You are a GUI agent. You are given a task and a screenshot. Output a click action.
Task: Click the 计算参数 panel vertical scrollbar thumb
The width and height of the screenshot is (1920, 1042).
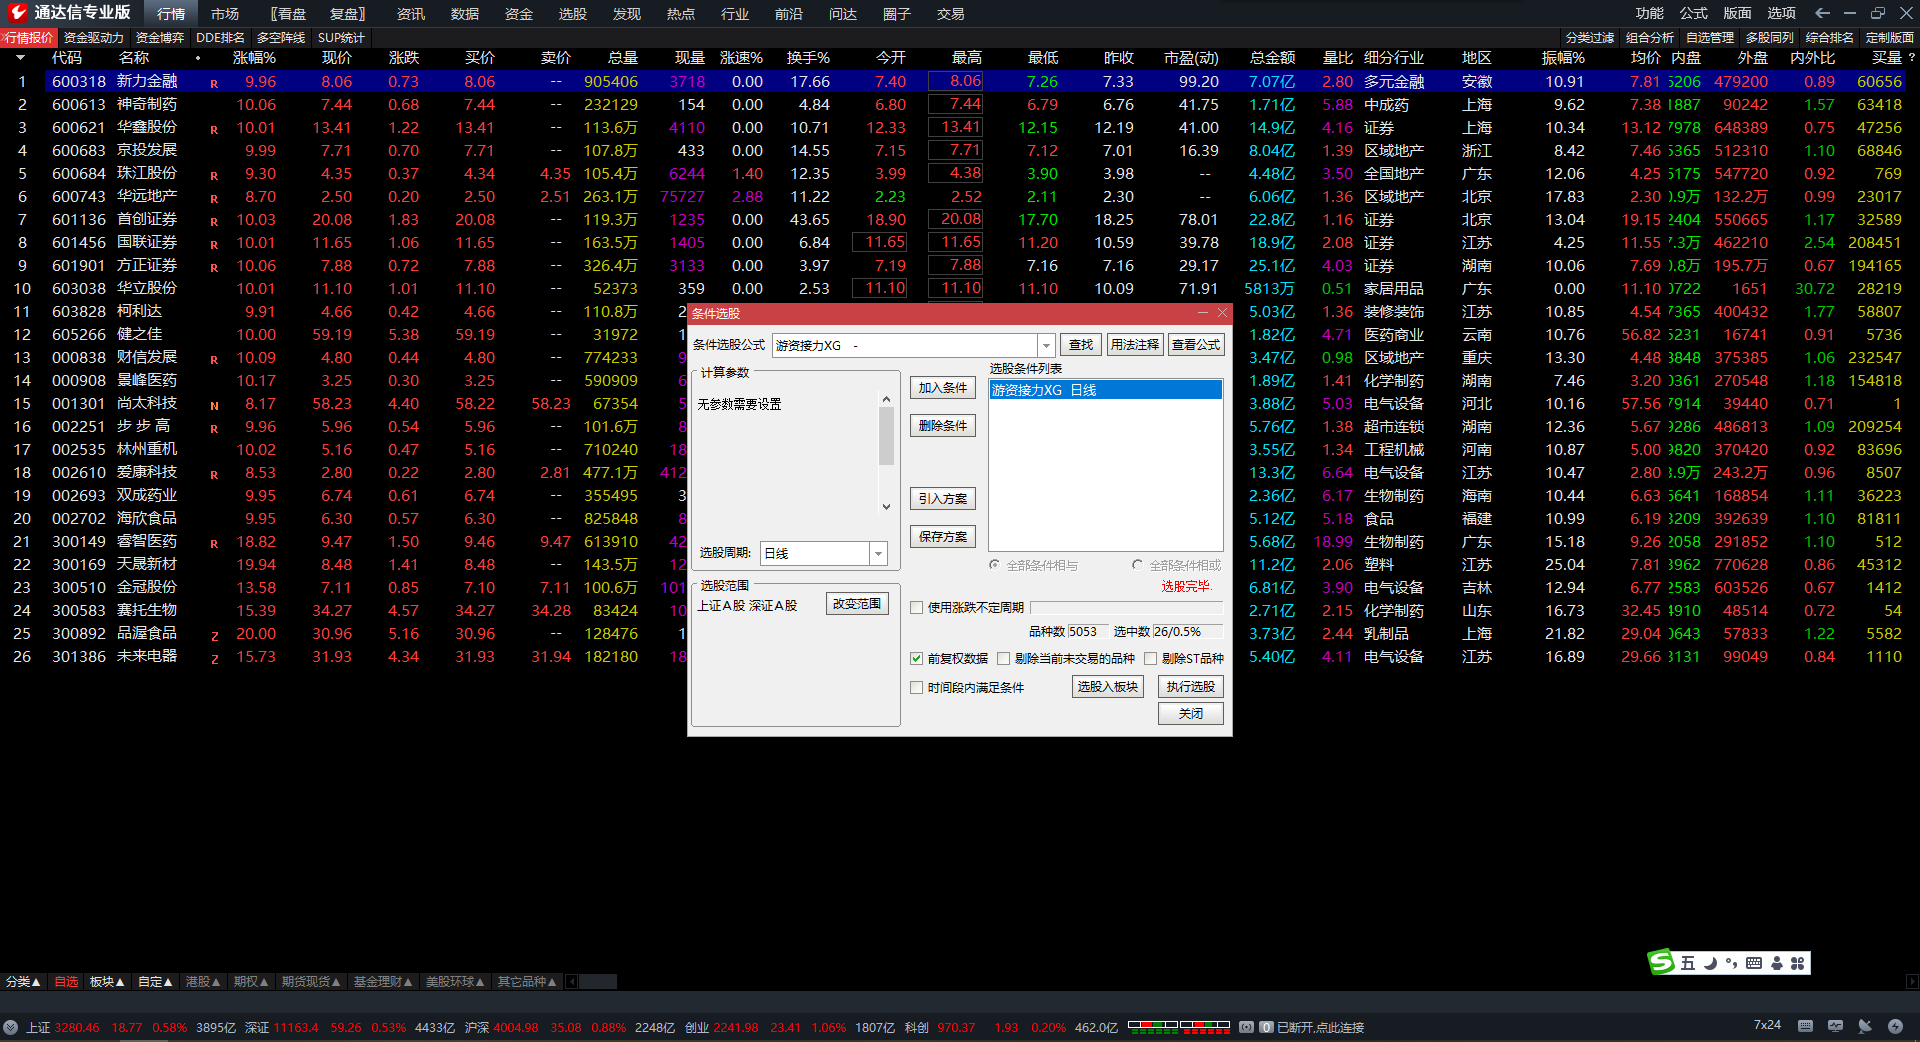tap(886, 436)
